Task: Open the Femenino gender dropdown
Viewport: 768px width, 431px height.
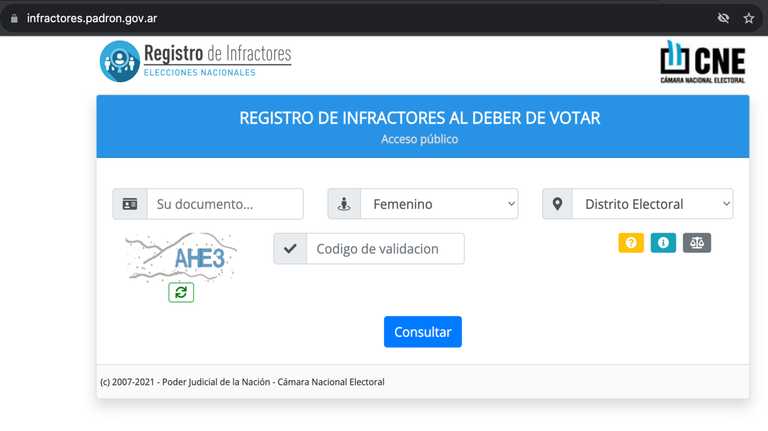Action: point(439,204)
